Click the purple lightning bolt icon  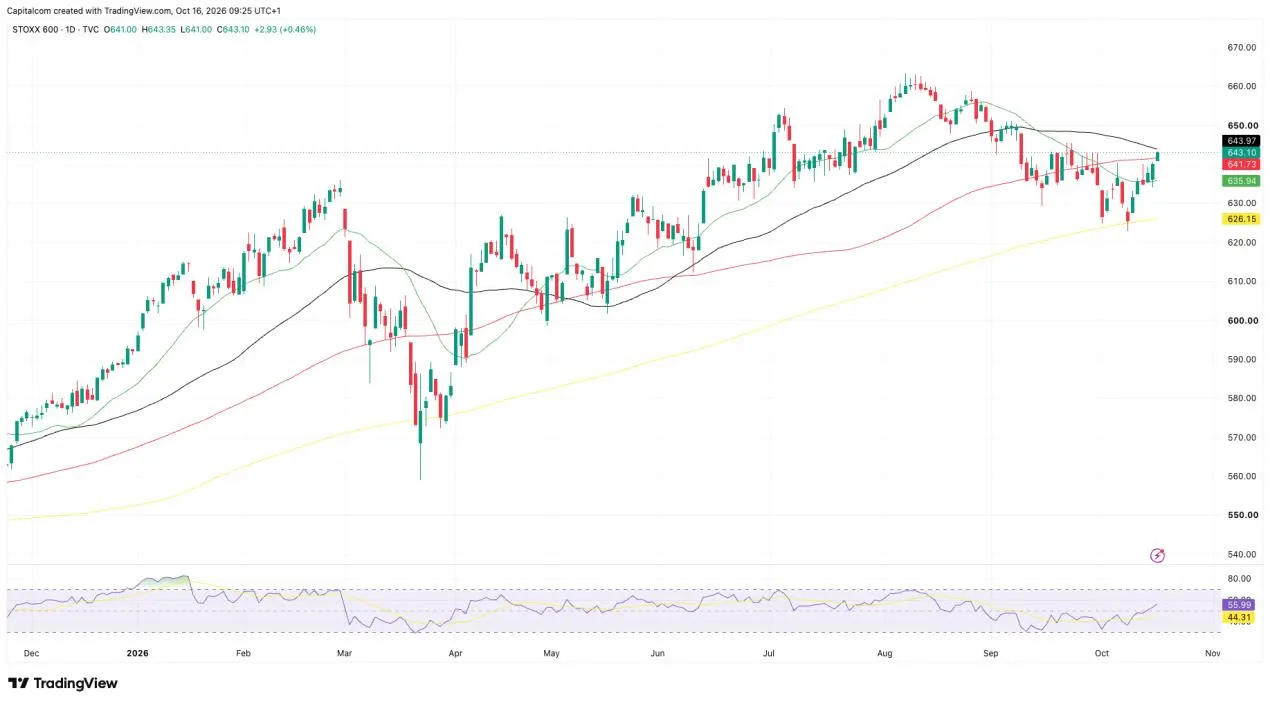(1158, 555)
